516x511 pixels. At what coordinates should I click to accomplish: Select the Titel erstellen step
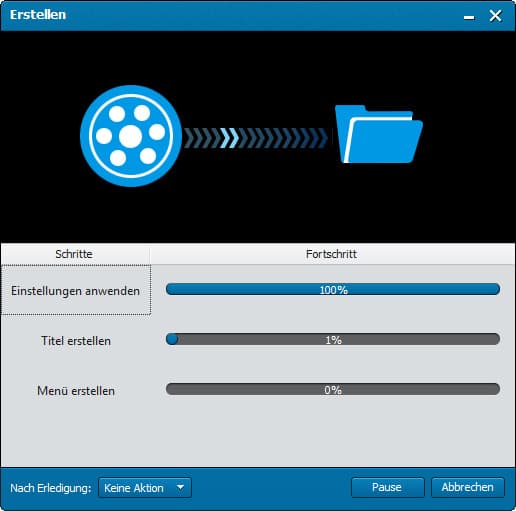pyautogui.click(x=76, y=341)
